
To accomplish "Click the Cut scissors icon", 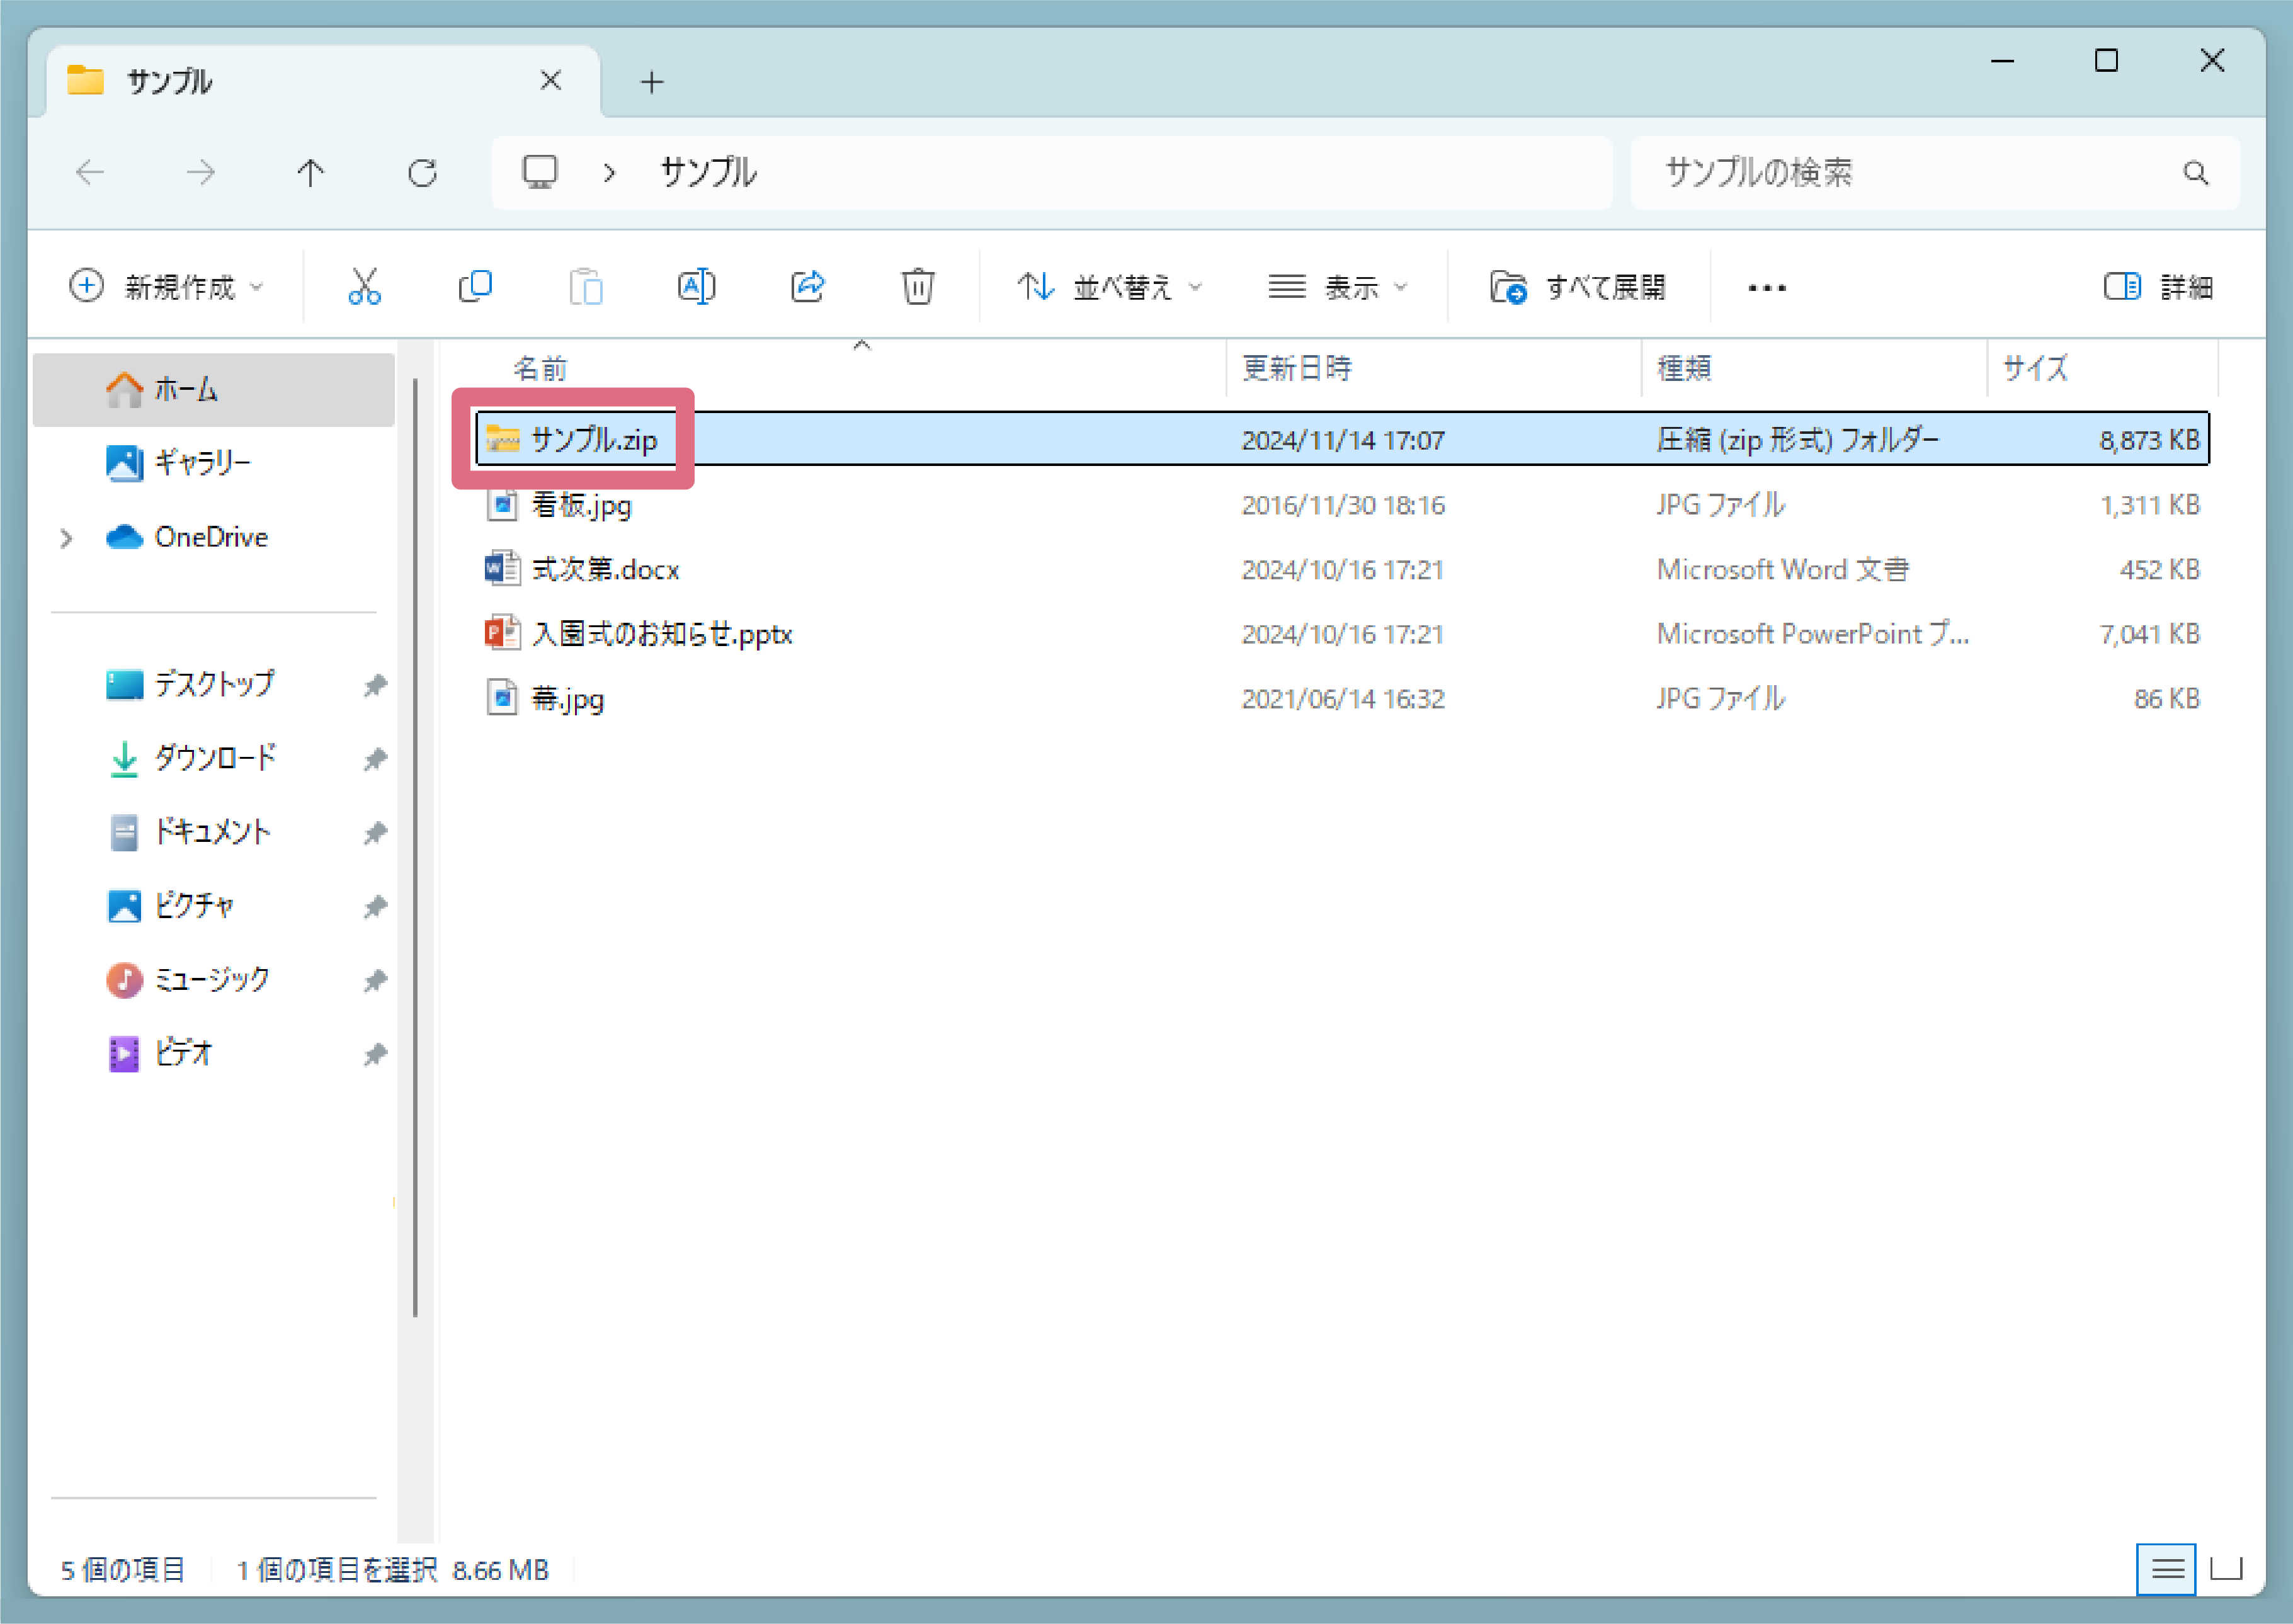I will pos(364,287).
